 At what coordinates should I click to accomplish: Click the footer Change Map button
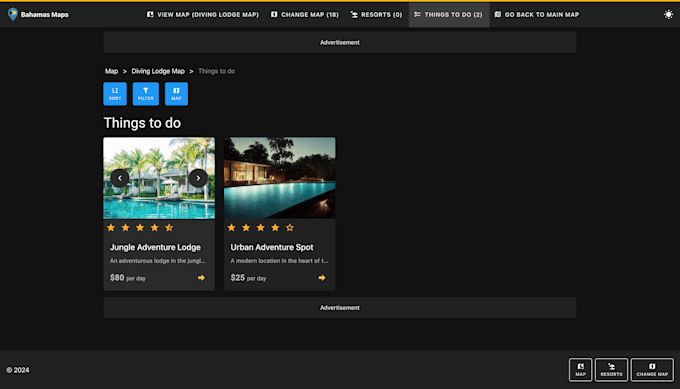tap(652, 369)
